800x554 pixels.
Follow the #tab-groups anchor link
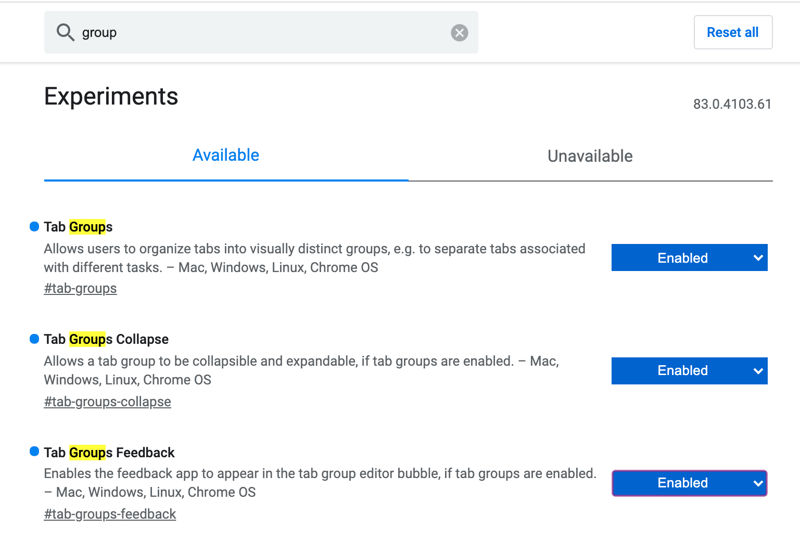80,288
